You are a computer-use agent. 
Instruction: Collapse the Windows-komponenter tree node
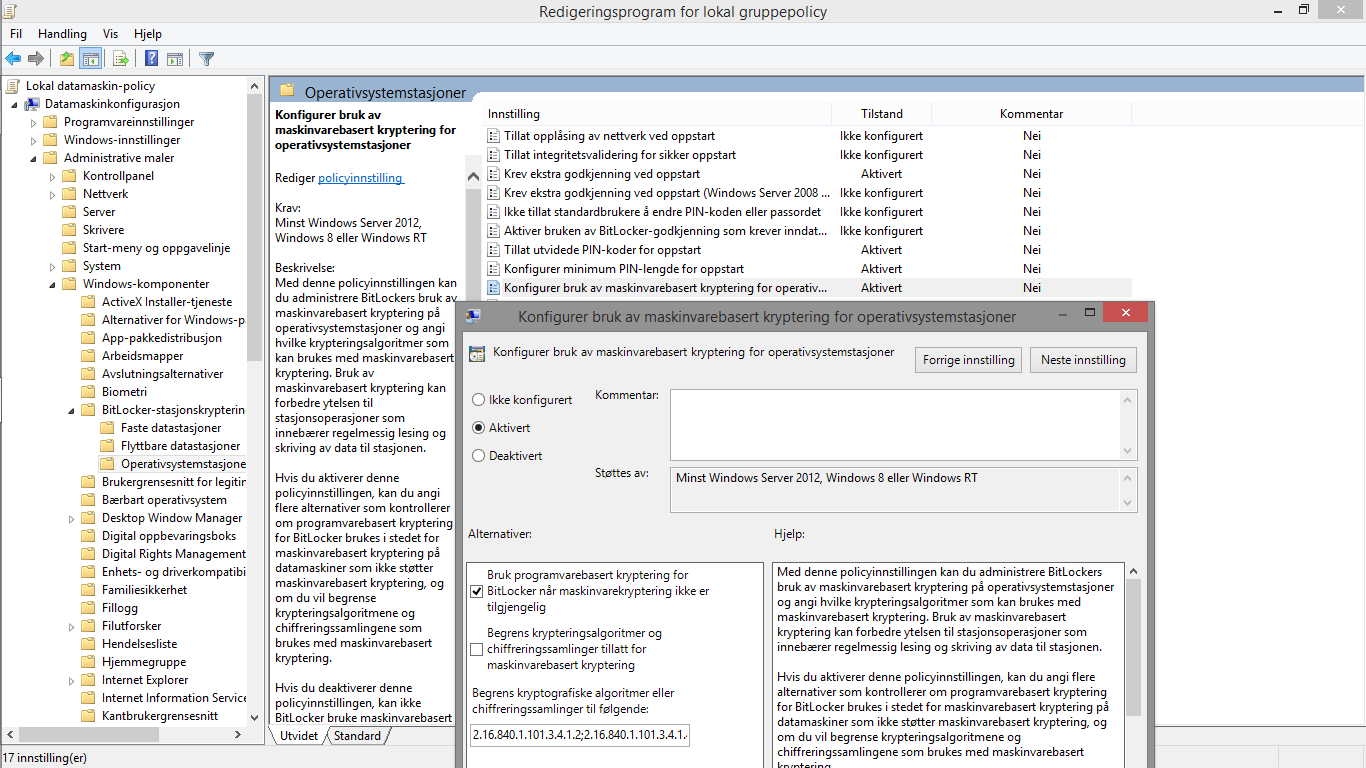click(53, 284)
